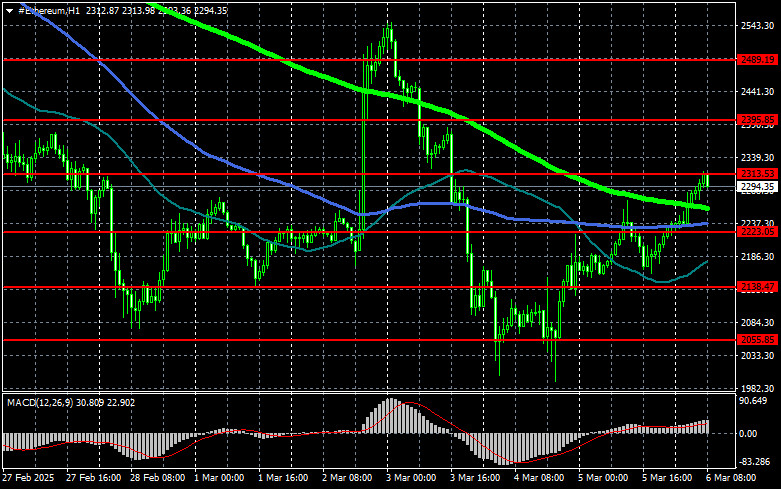Screen dimensions: 781x489
Task: Select the MACD(12,26,9) indicator label
Action: click(40, 402)
